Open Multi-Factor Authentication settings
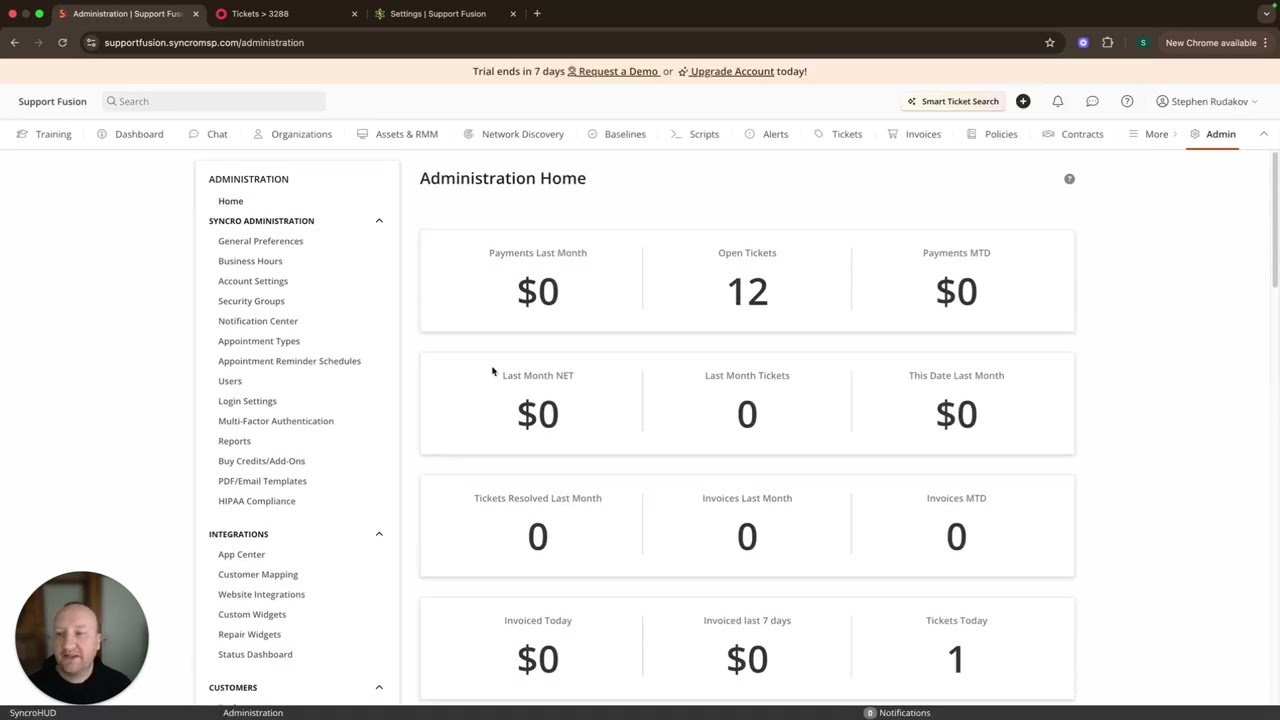 point(276,421)
